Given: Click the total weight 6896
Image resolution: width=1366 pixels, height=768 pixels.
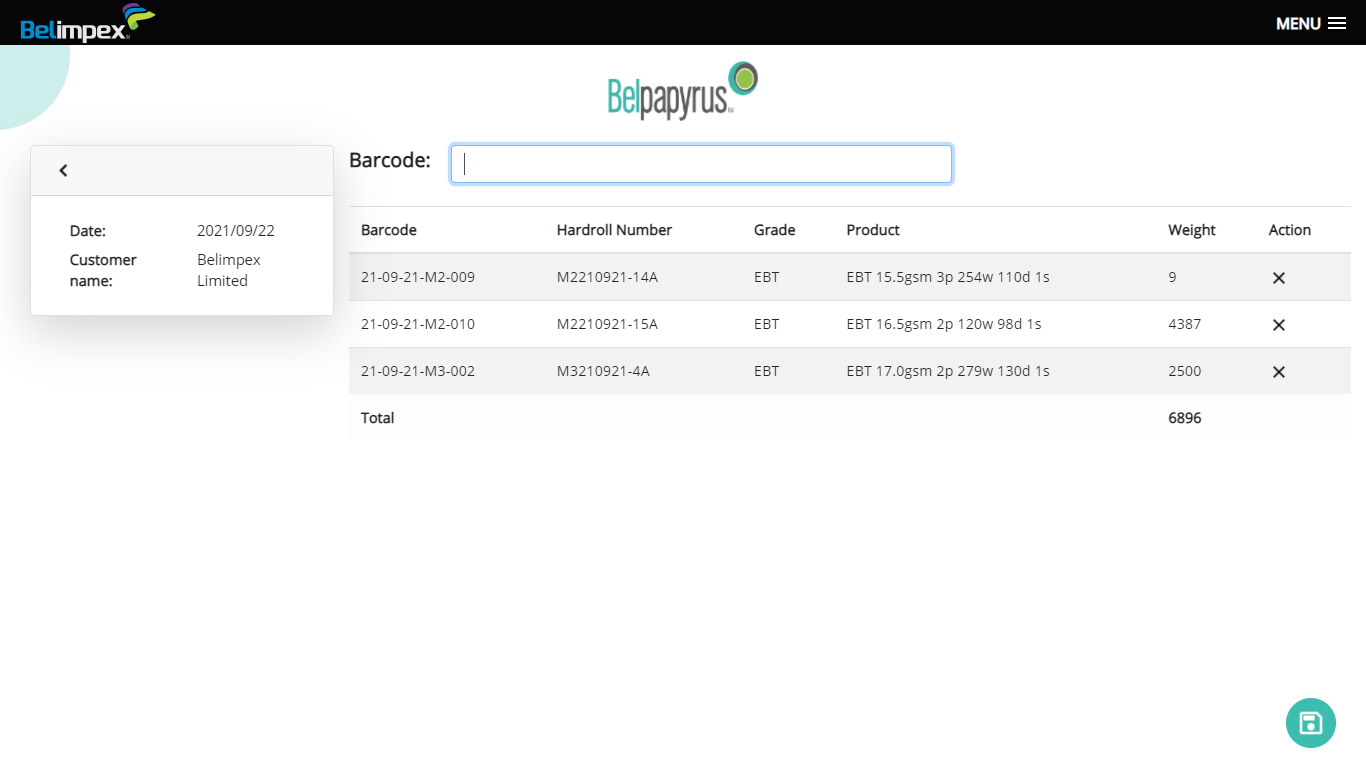Looking at the screenshot, I should click(x=1185, y=418).
